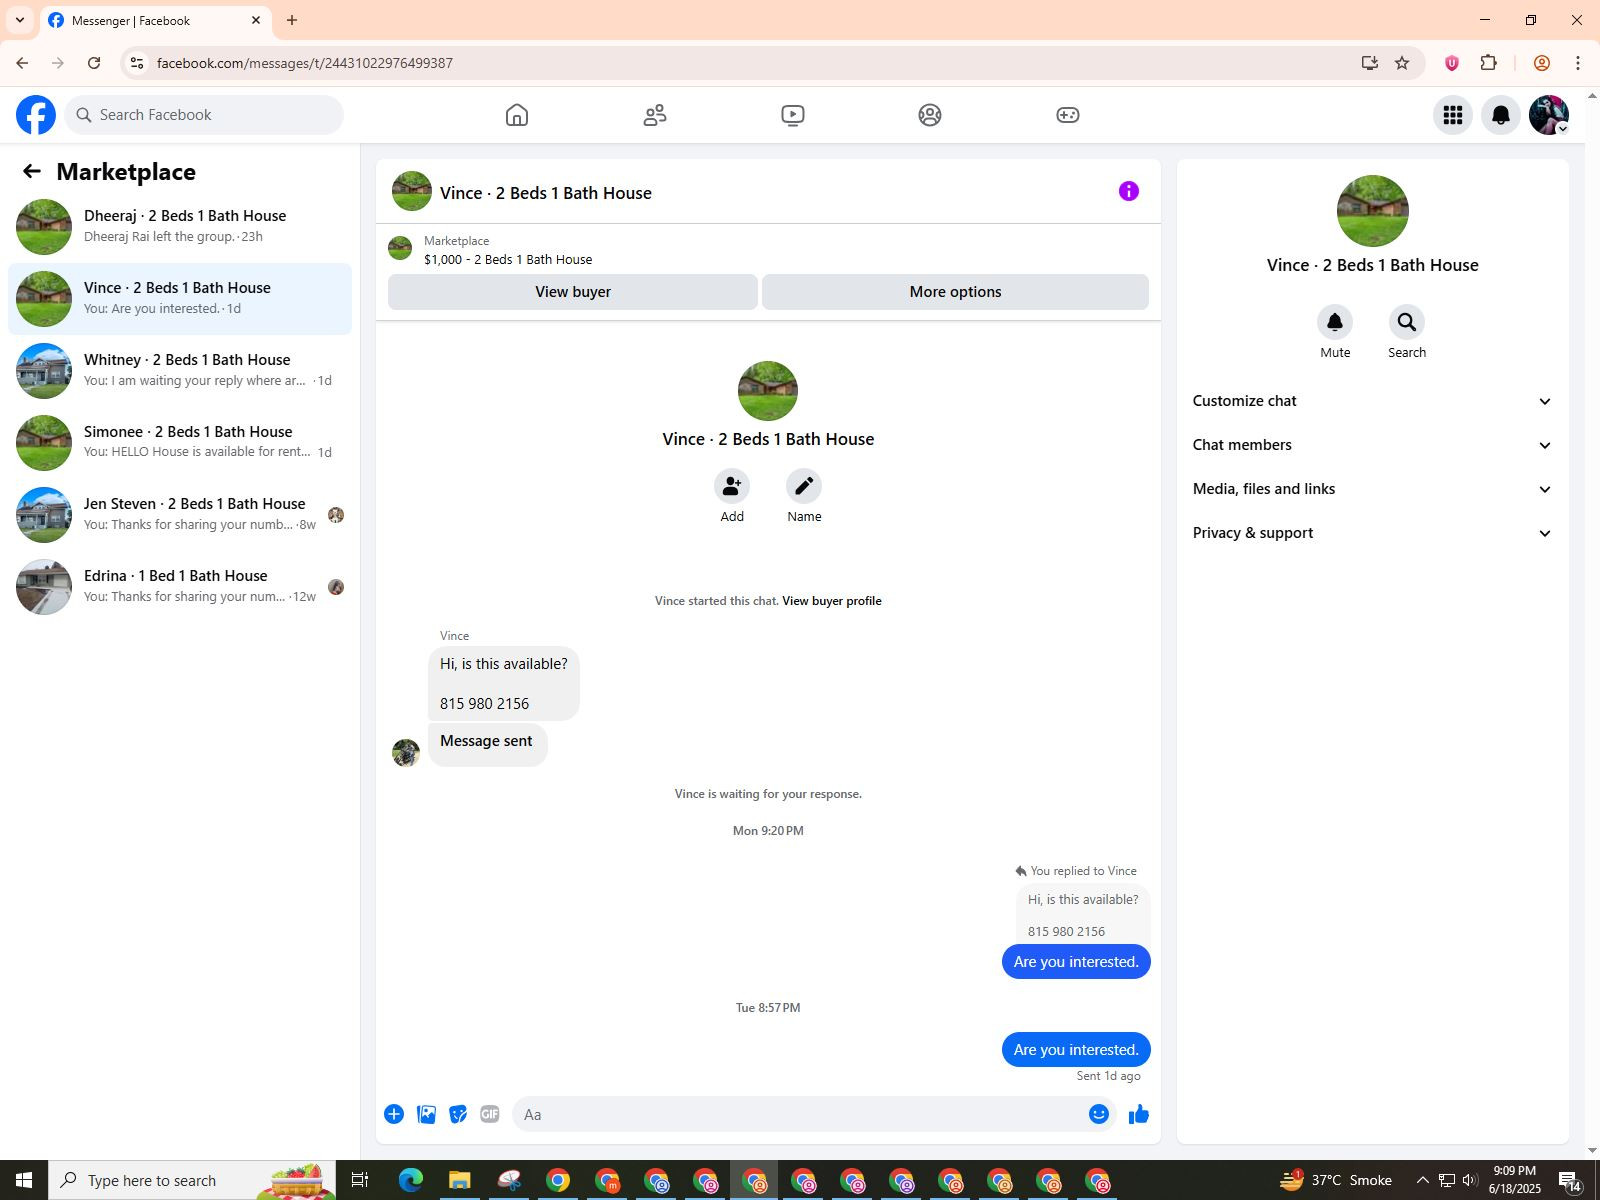Open browser Extensions puzzle icon
This screenshot has height=1200, width=1600.
coord(1489,63)
